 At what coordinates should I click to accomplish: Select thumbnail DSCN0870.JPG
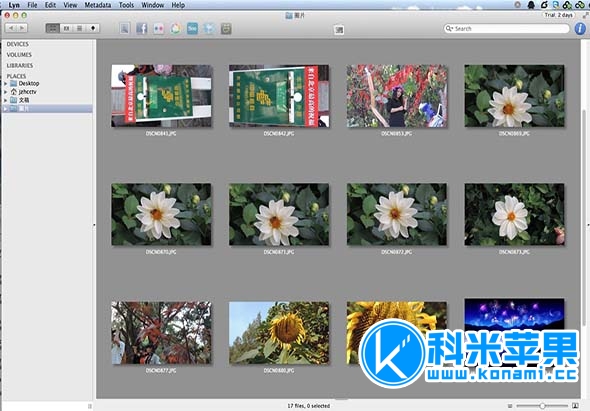coord(161,214)
